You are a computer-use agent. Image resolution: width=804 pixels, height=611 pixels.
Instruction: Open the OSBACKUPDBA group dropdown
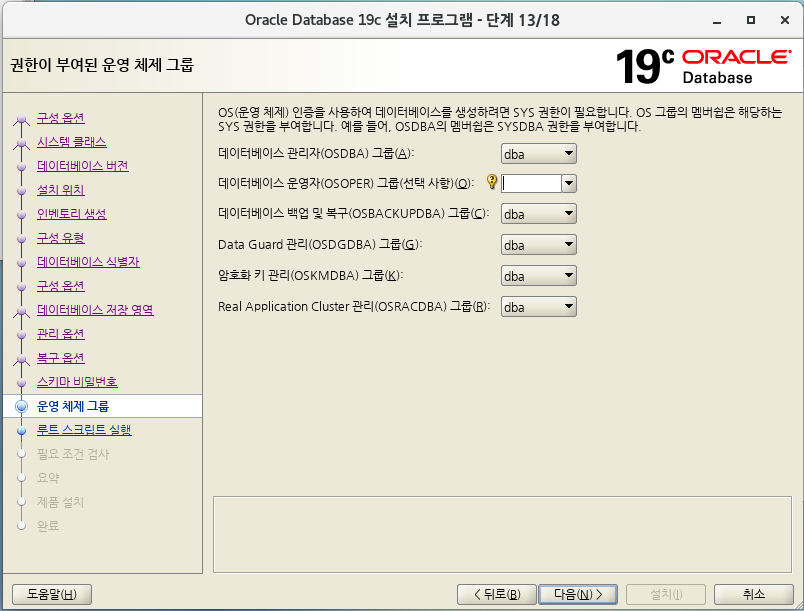pos(538,214)
